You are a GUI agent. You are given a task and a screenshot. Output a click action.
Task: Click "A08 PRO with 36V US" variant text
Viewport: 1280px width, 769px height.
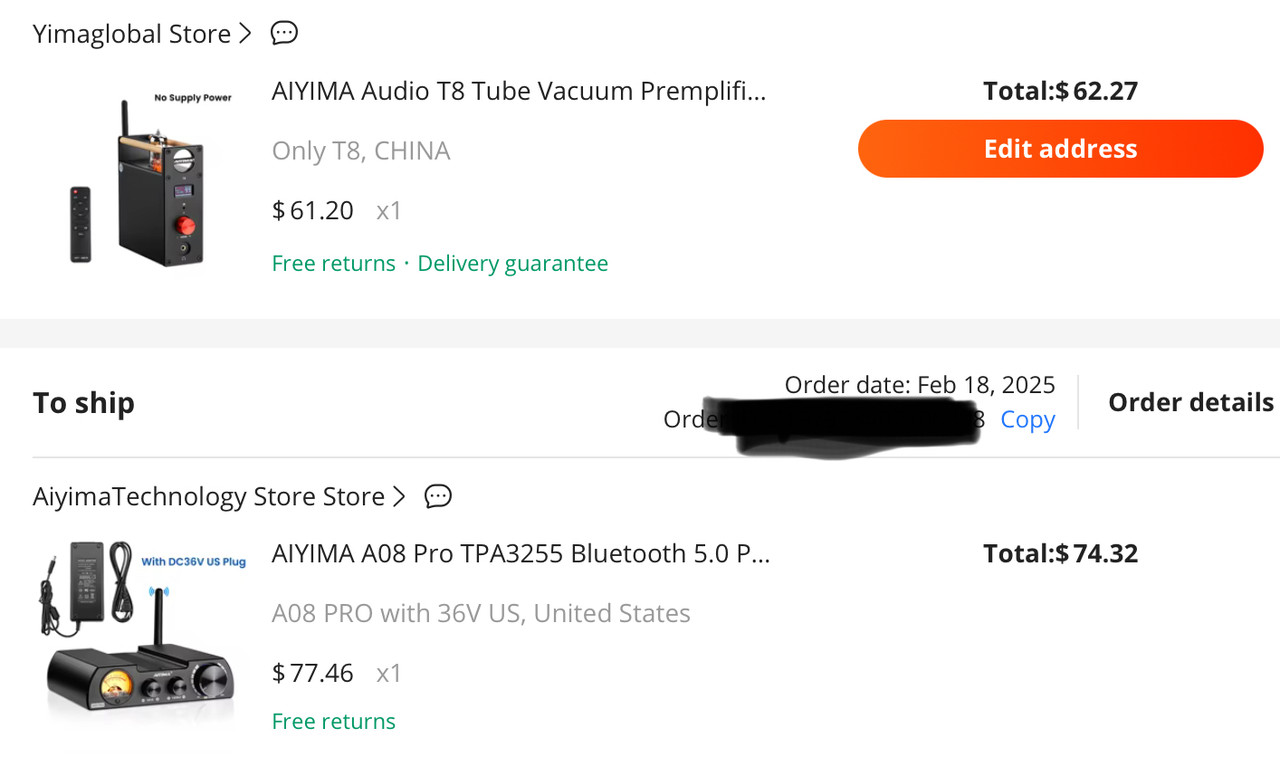coord(480,613)
